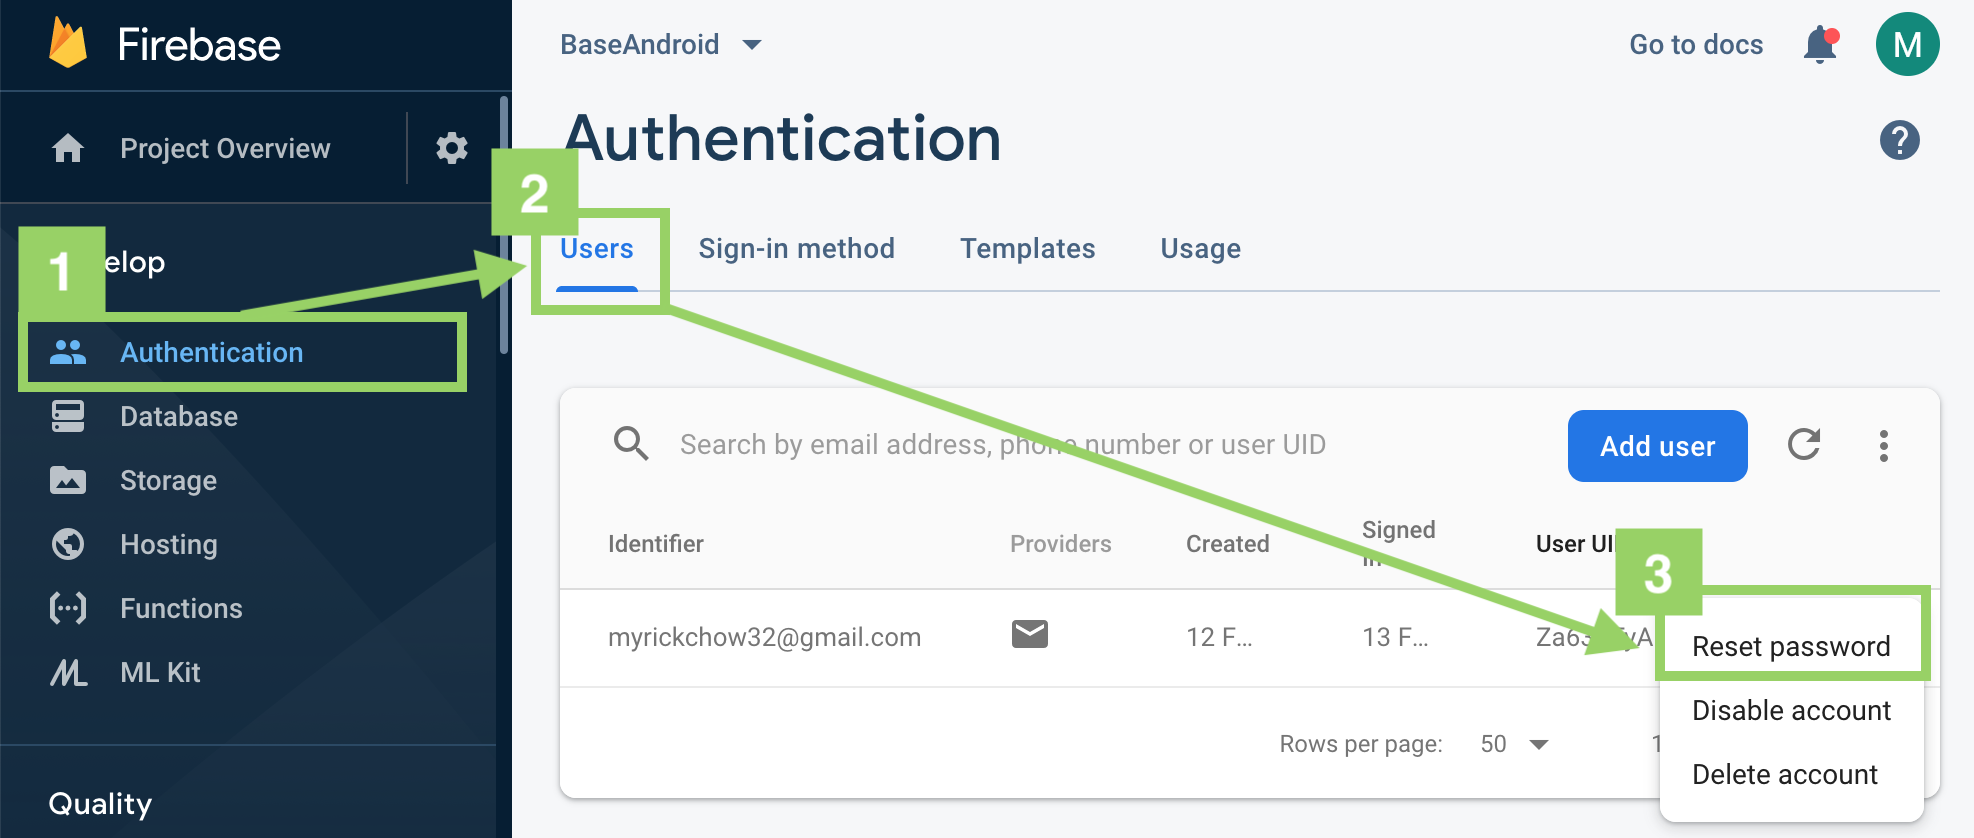Open the overflow three-dot menu

[1884, 446]
